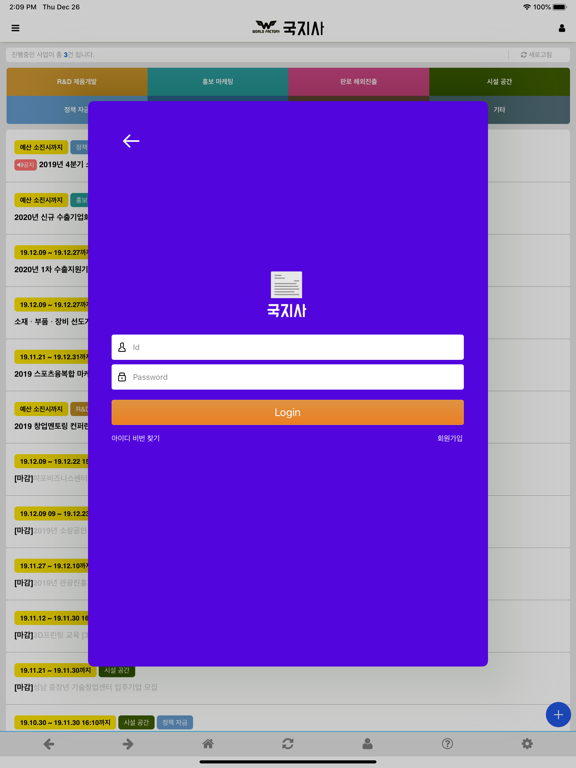
Task: Click the Id input field
Action: [x=288, y=347]
